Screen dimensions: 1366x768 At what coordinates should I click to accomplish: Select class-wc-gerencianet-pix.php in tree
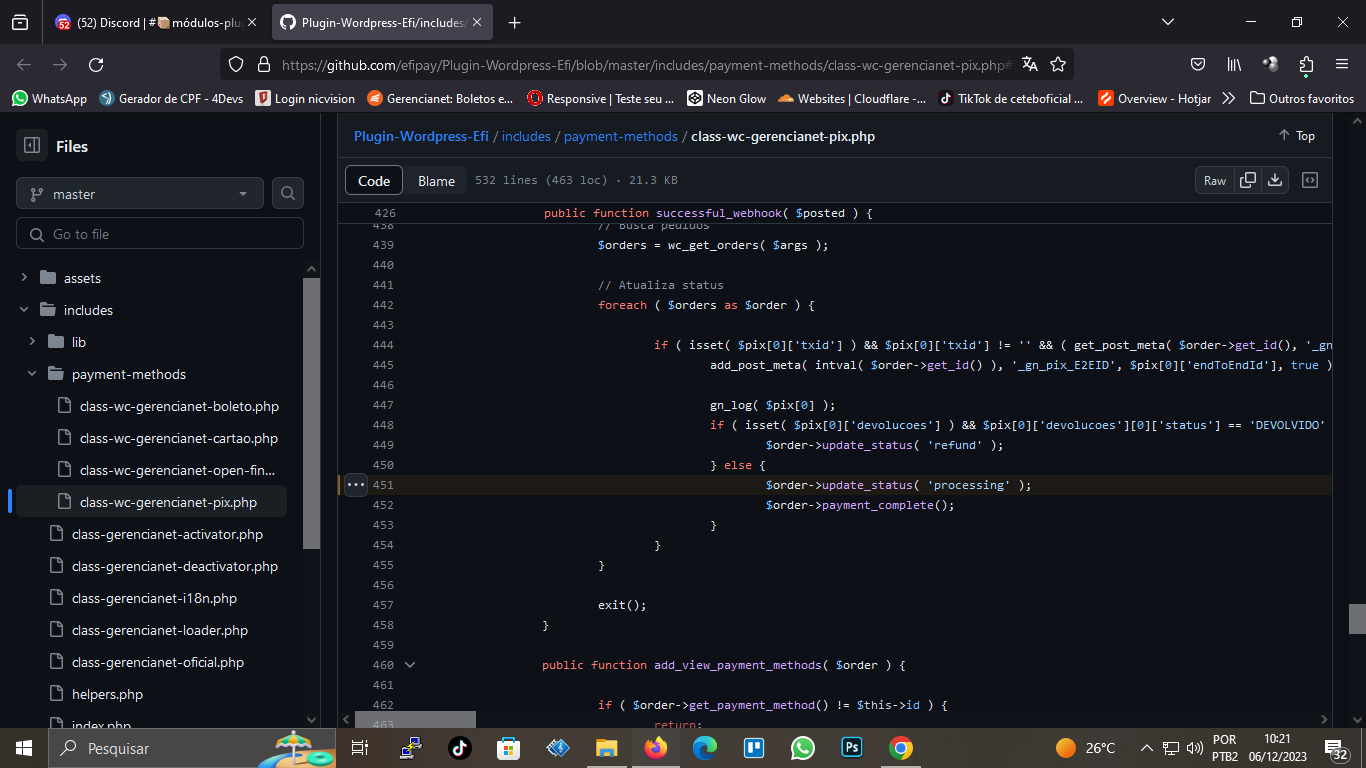[x=167, y=502]
